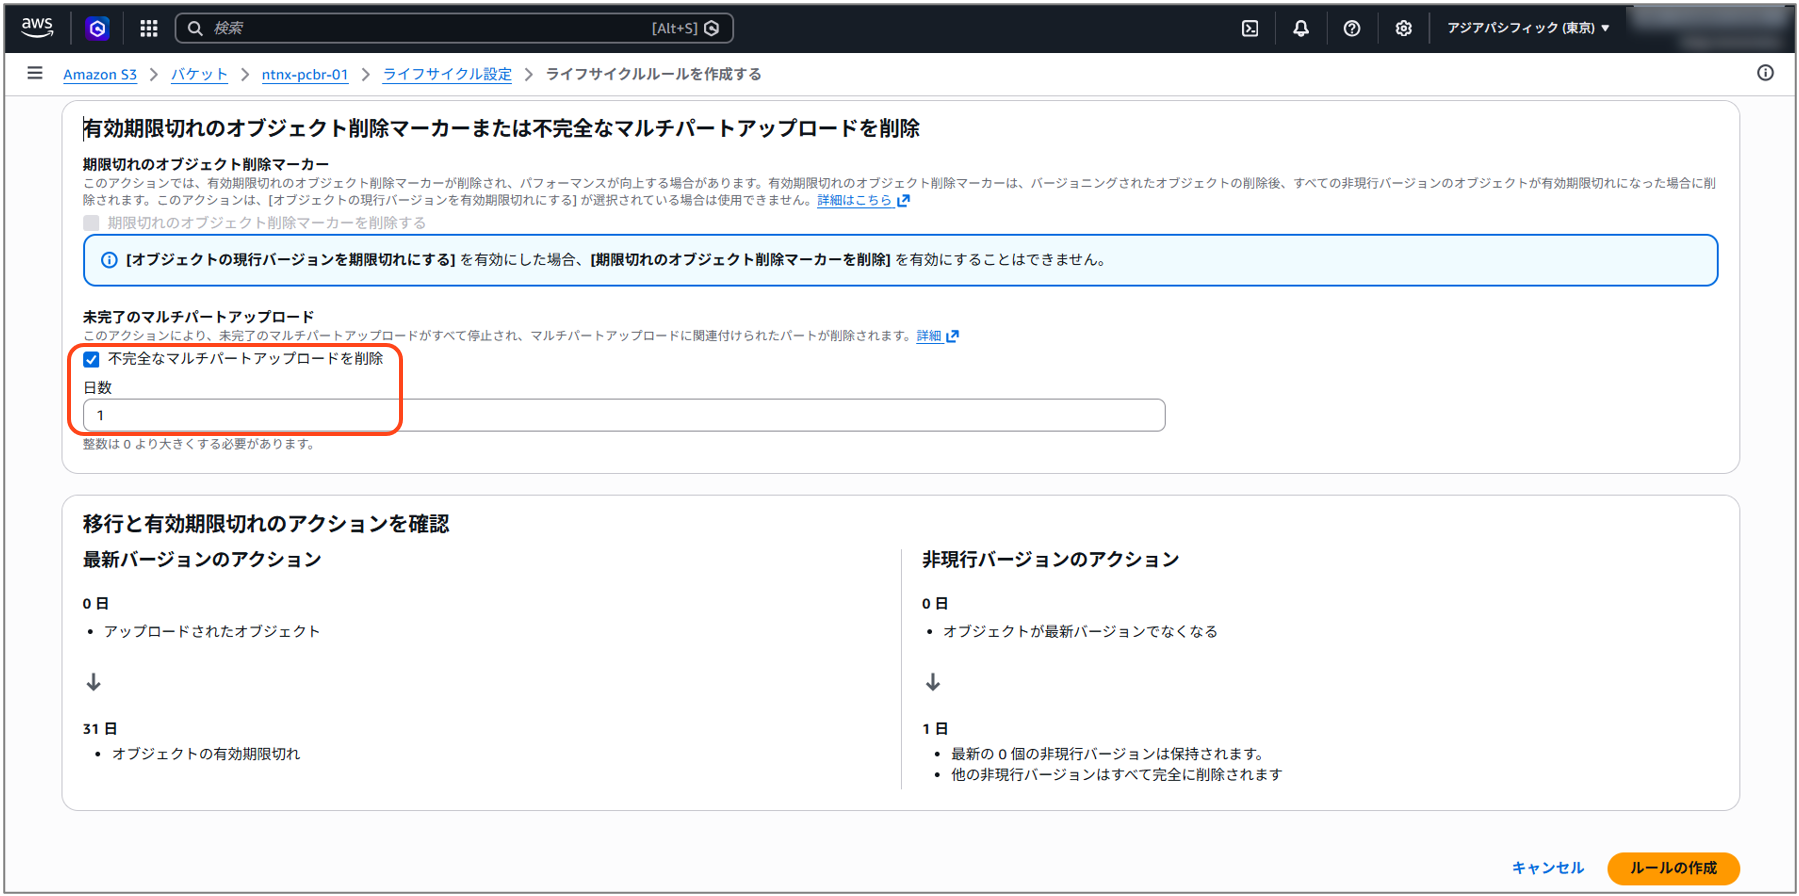Click the search bar Amazon Q icon
The width and height of the screenshot is (1799, 896).
coord(712,28)
